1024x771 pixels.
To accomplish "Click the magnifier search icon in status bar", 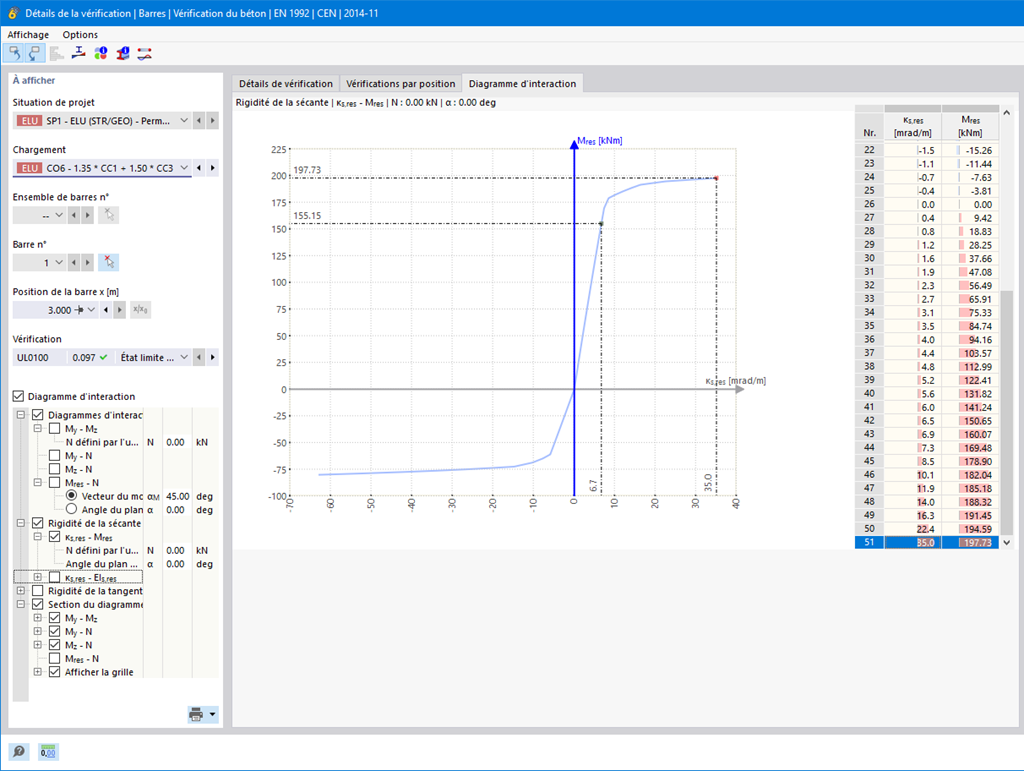I will [19, 752].
